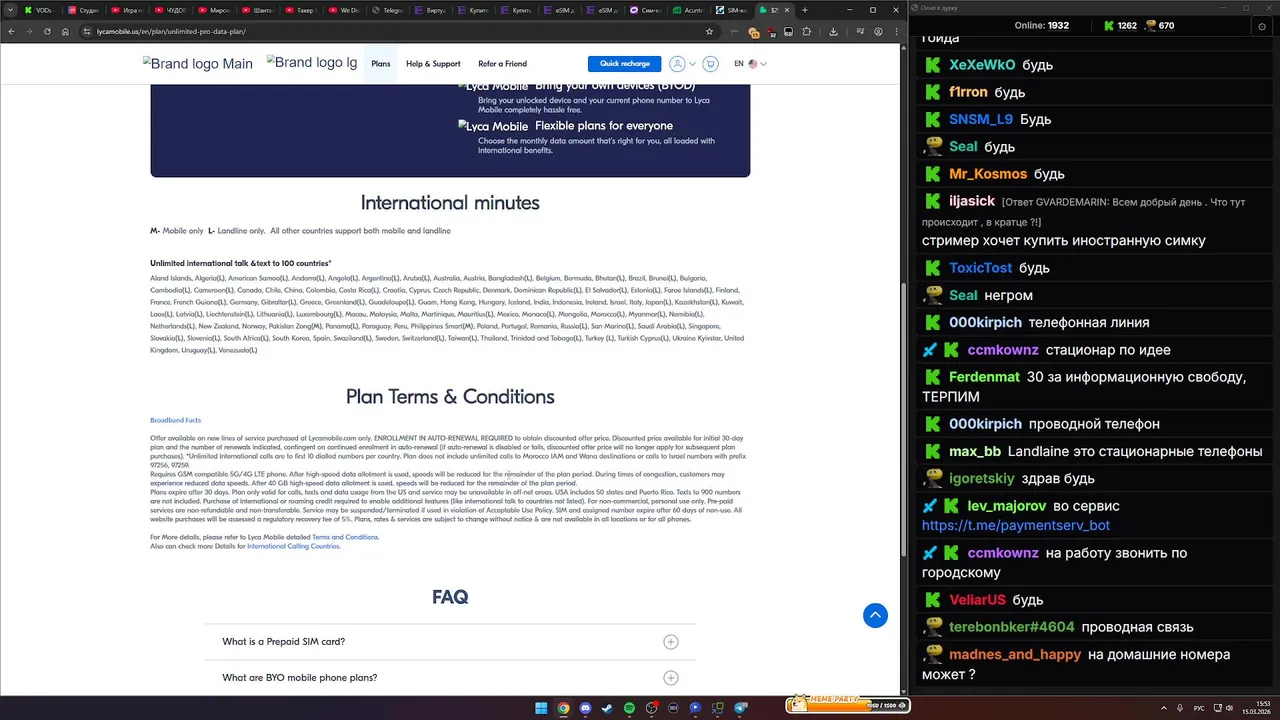
Task: Click the Online: 1932 viewer counter
Action: tap(1042, 25)
